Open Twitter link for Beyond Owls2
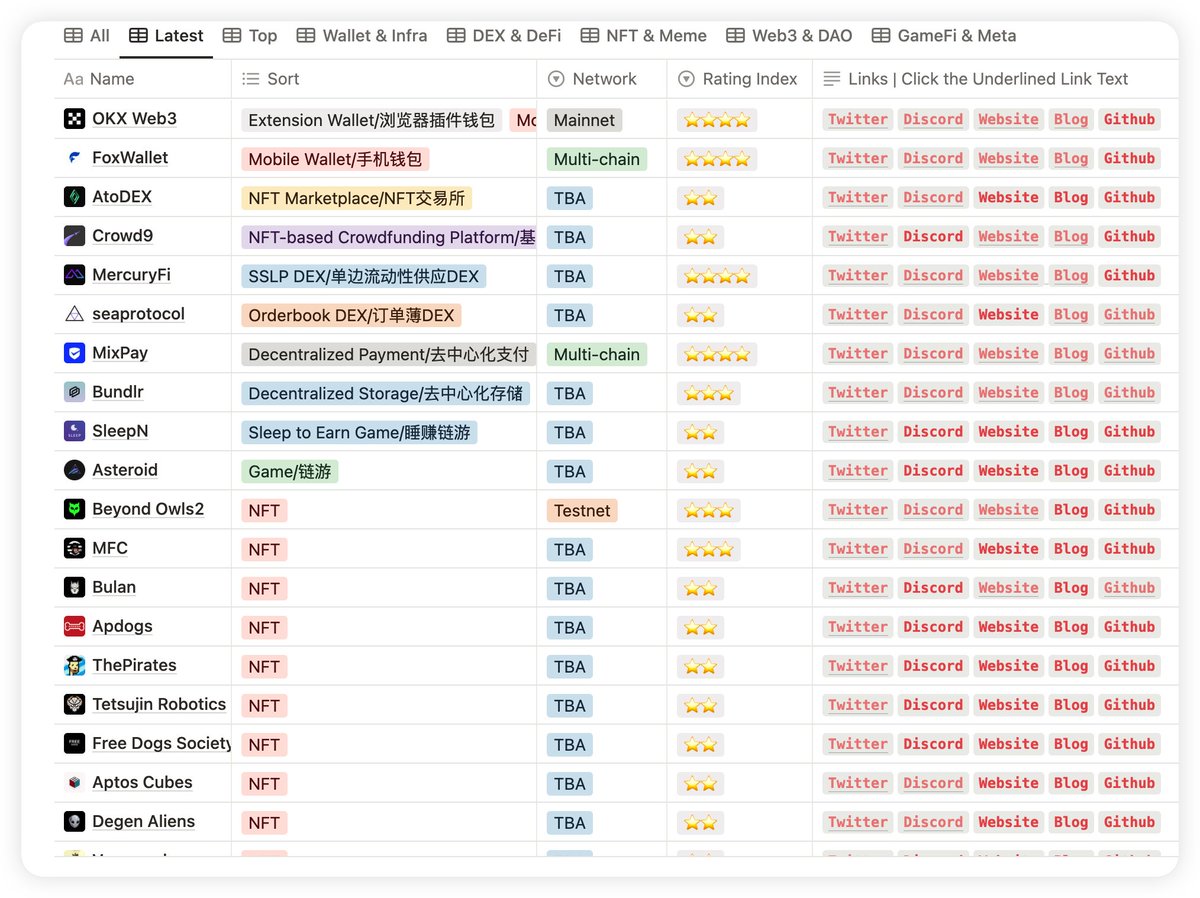 [858, 509]
